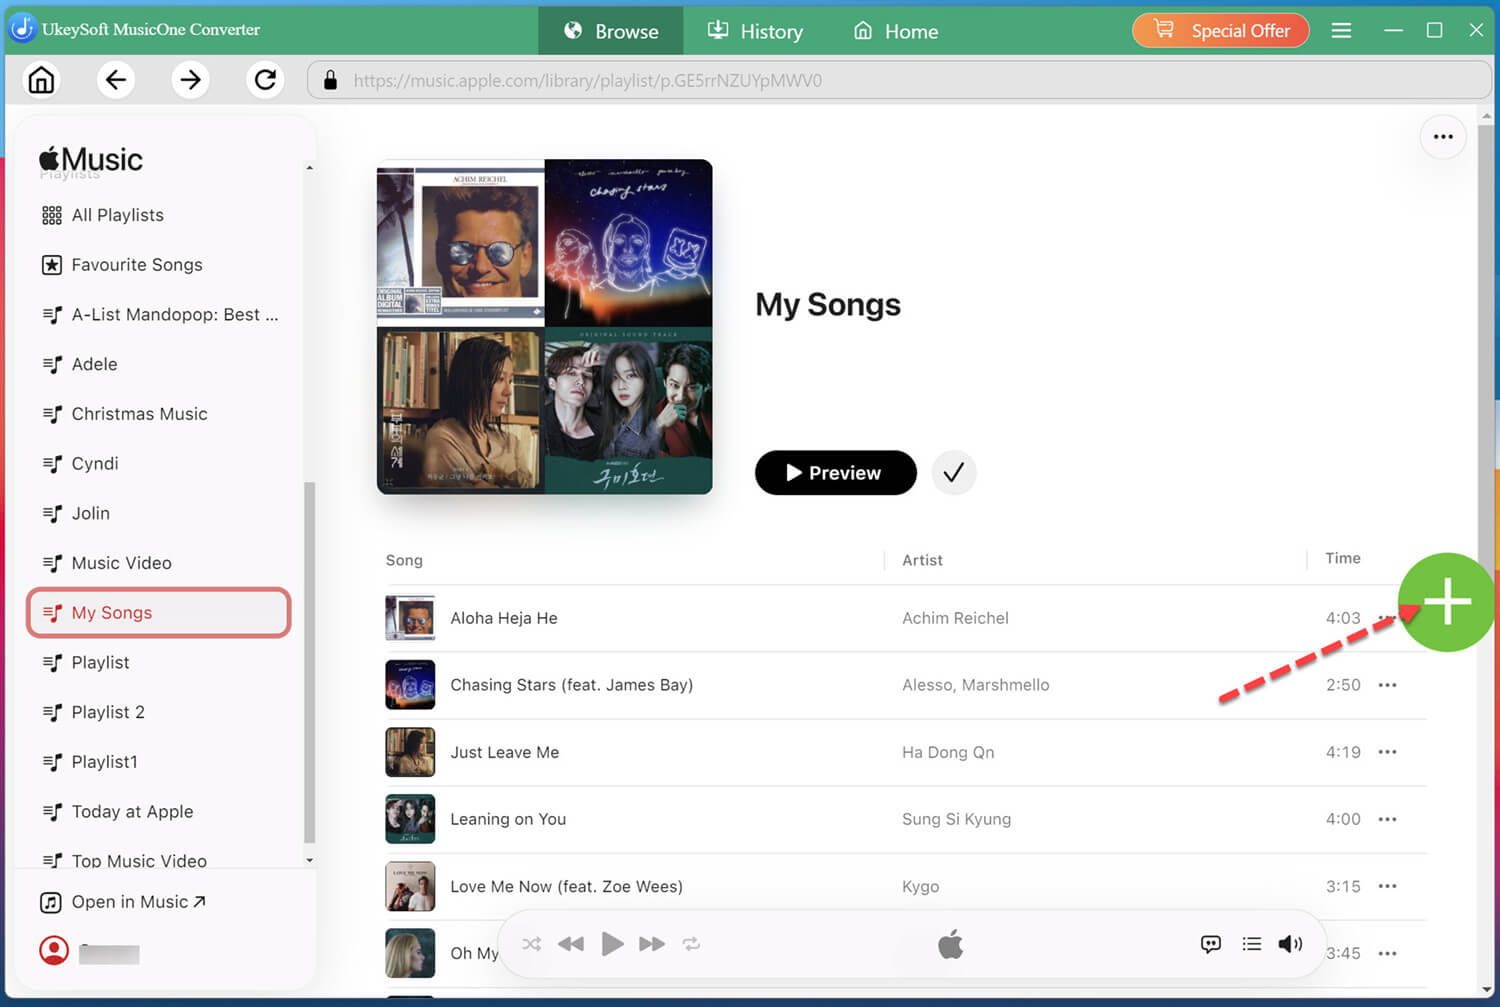Shuffle playback in the player bar
1500x1007 pixels.
click(x=531, y=944)
